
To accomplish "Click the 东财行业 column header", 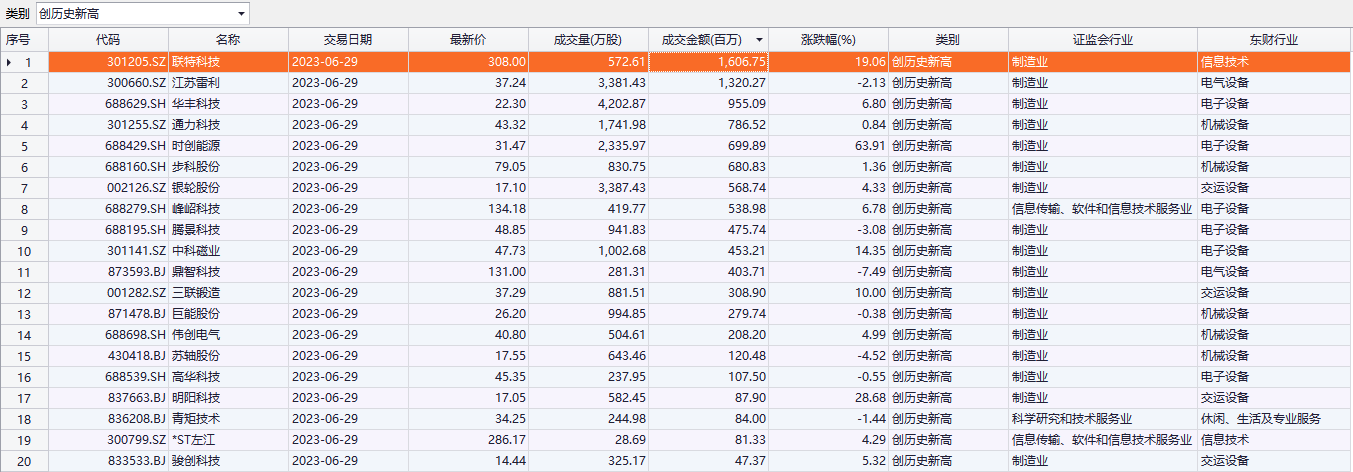I will pyautogui.click(x=1274, y=40).
